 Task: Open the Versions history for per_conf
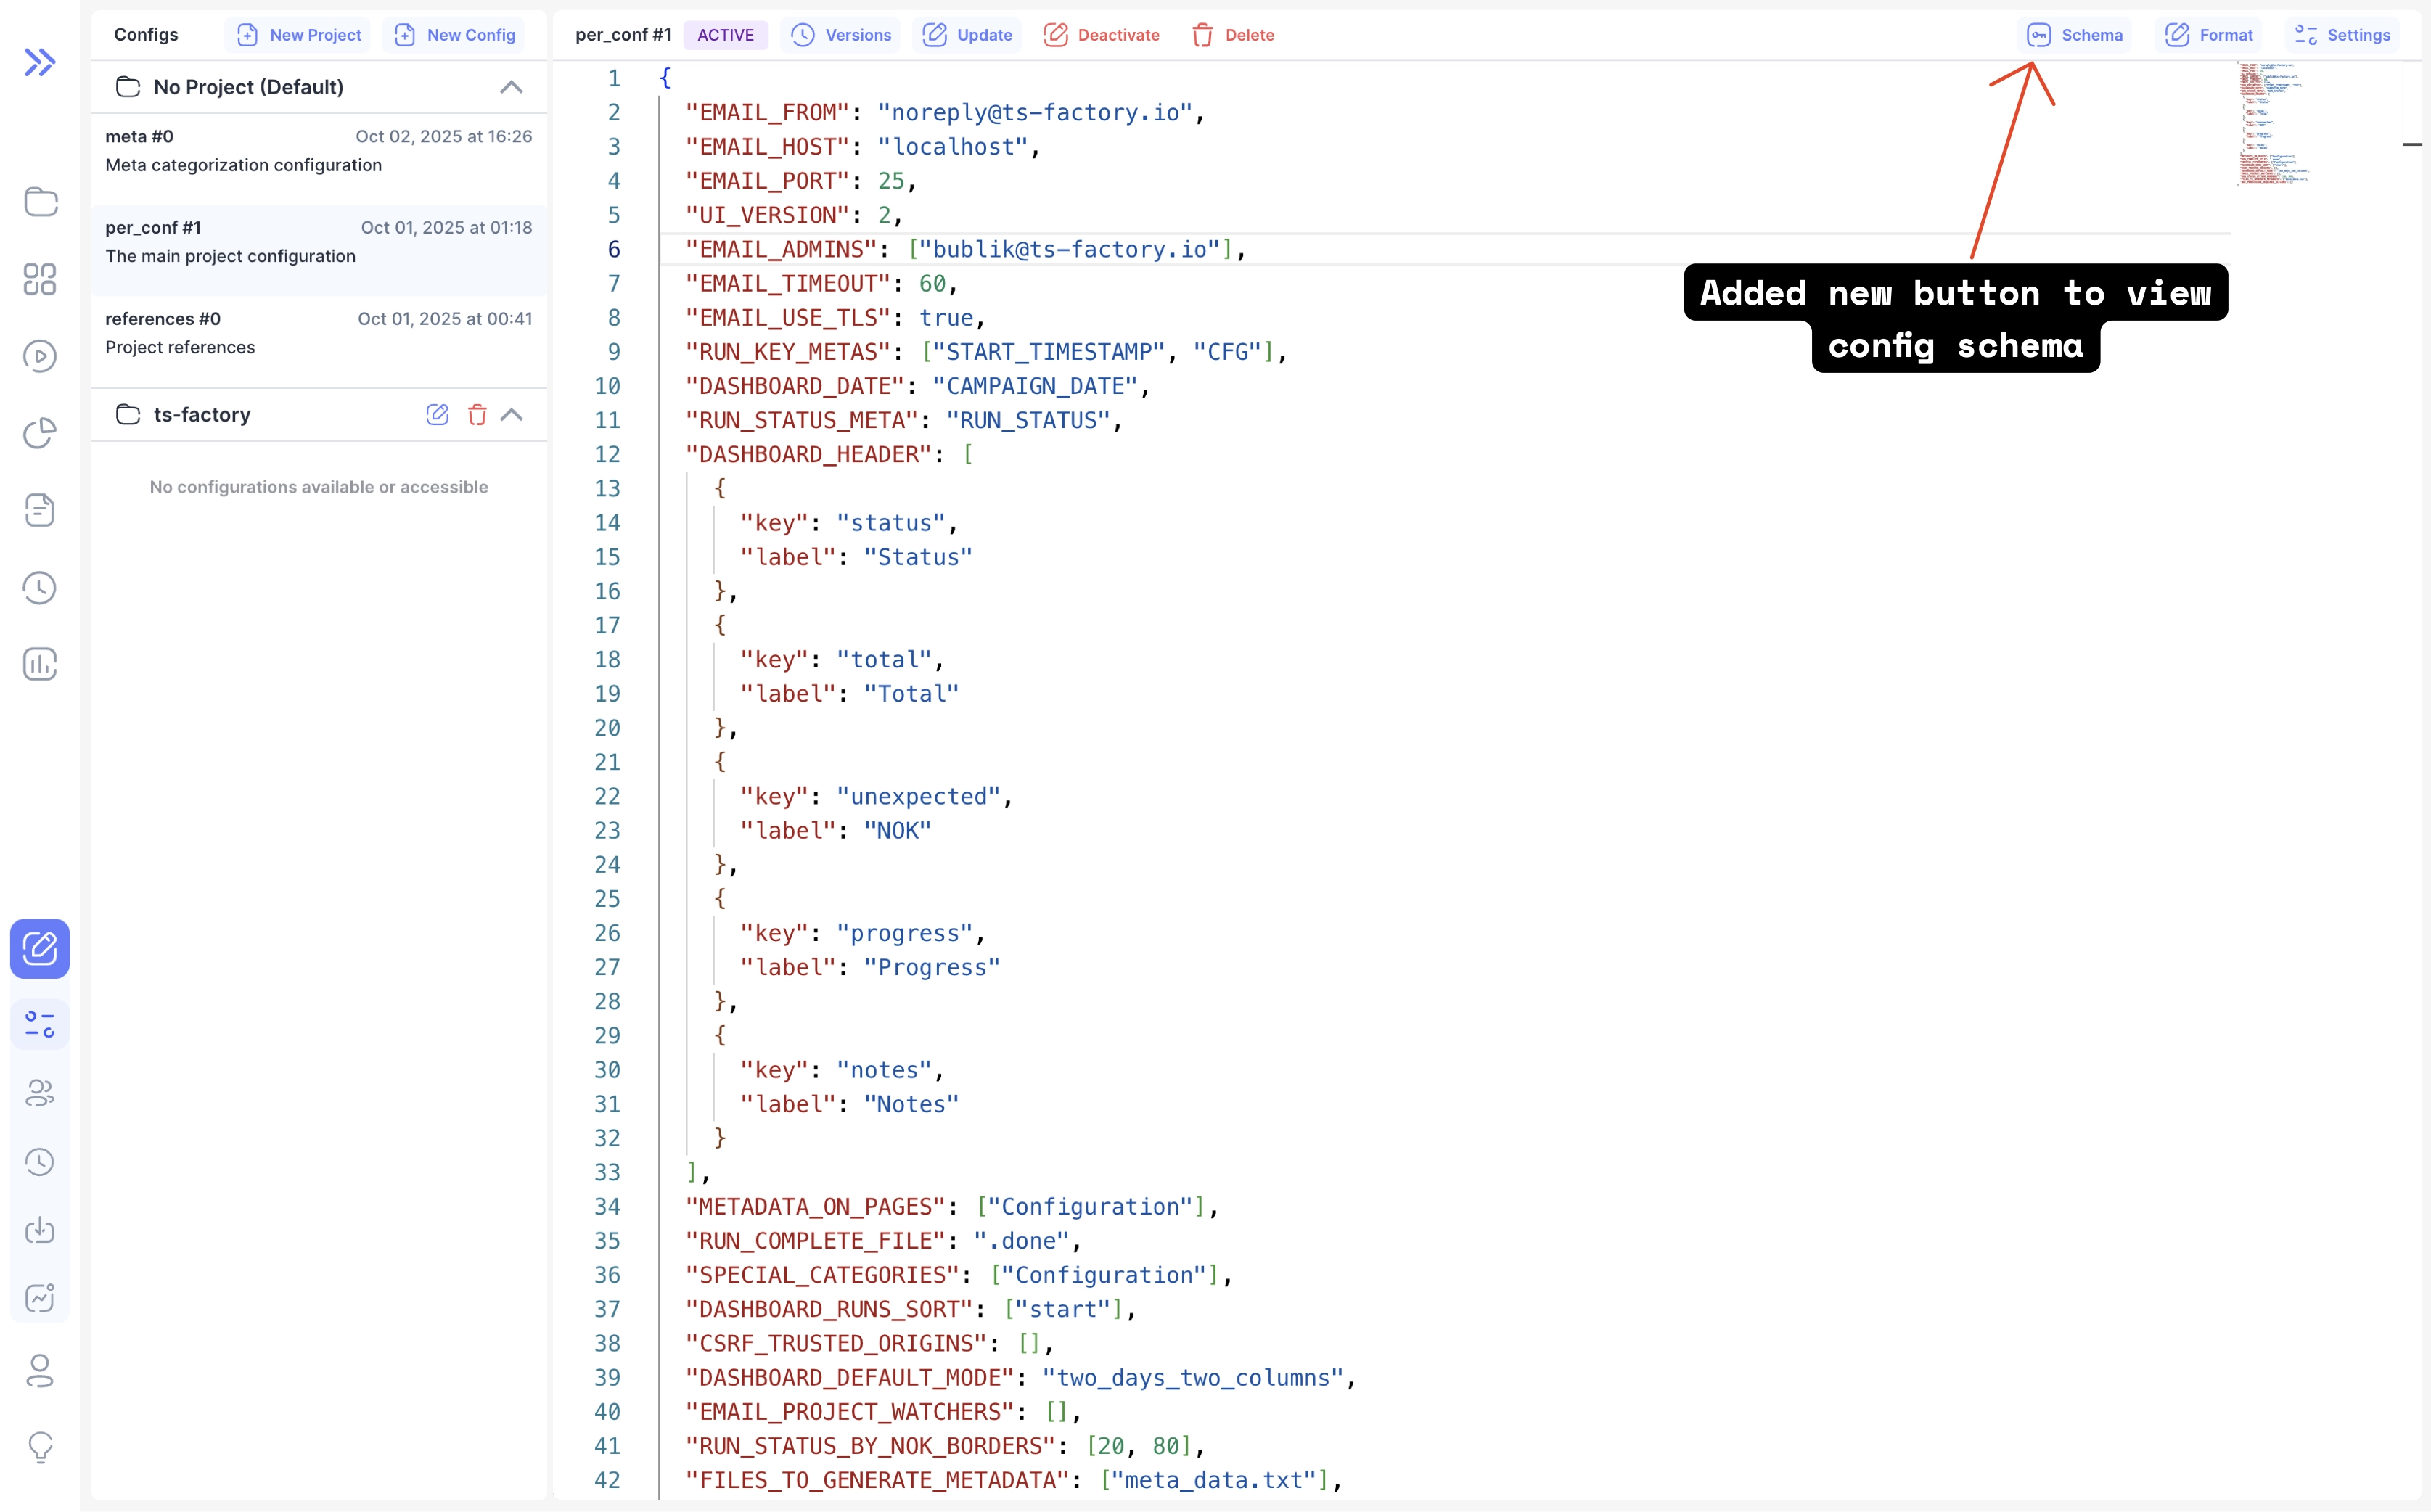[841, 34]
